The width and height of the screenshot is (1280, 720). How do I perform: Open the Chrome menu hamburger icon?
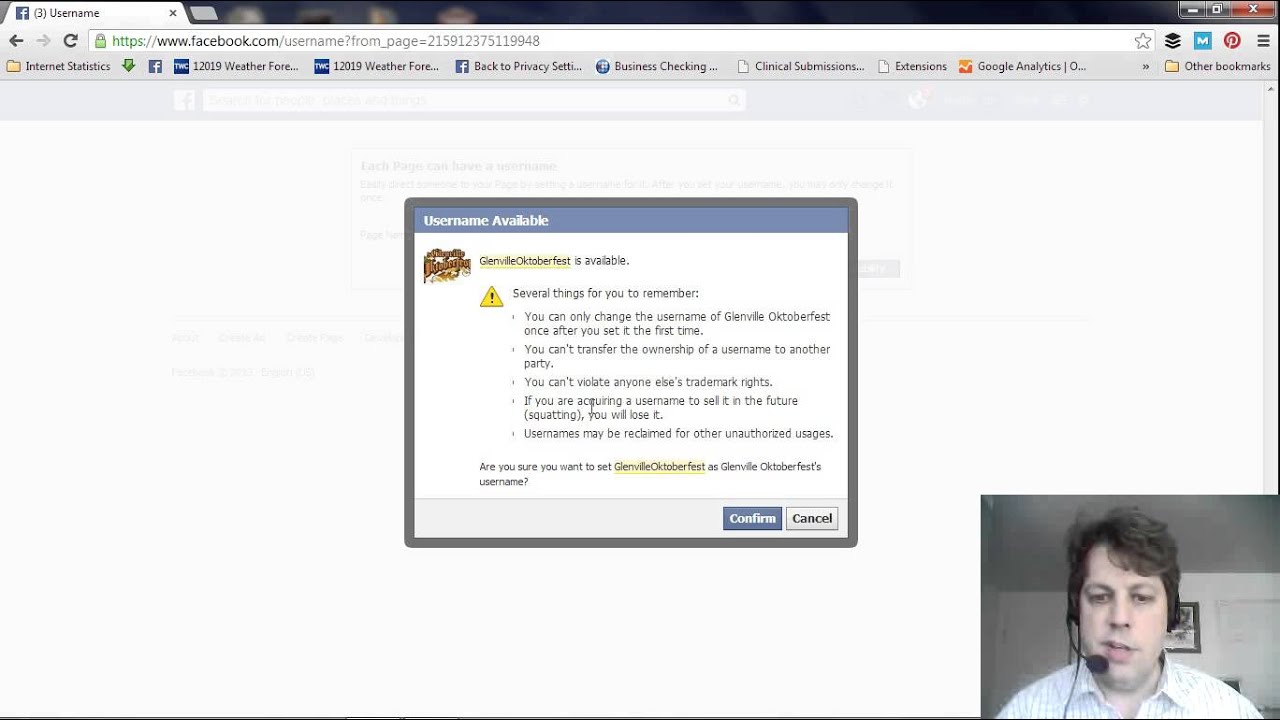(x=1262, y=41)
